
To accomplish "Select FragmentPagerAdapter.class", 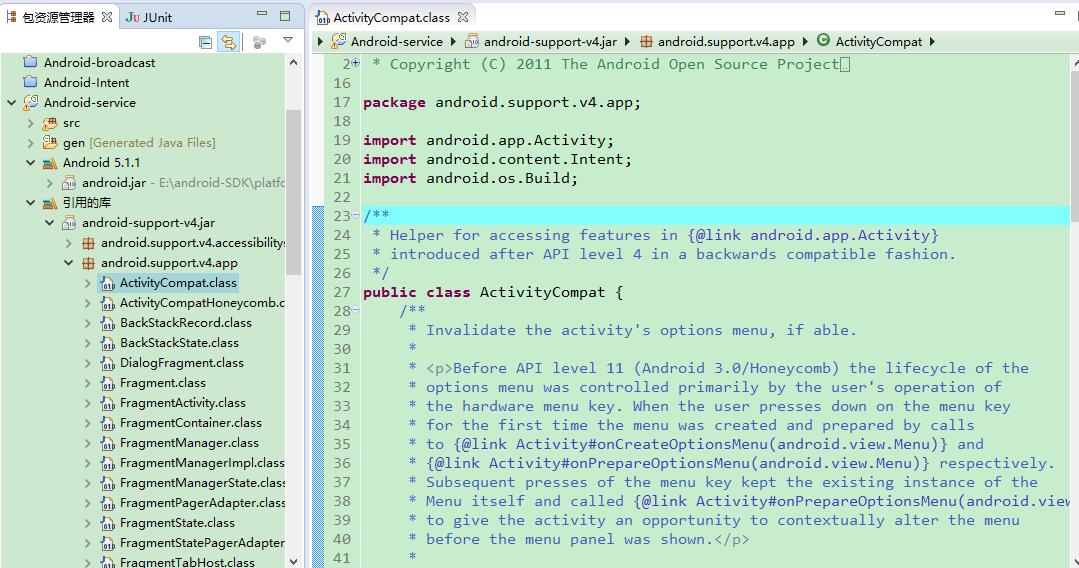I will 202,503.
